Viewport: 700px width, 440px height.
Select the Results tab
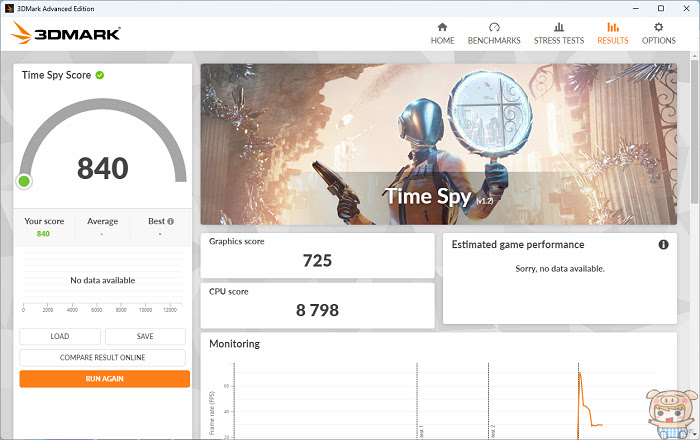[x=612, y=34]
